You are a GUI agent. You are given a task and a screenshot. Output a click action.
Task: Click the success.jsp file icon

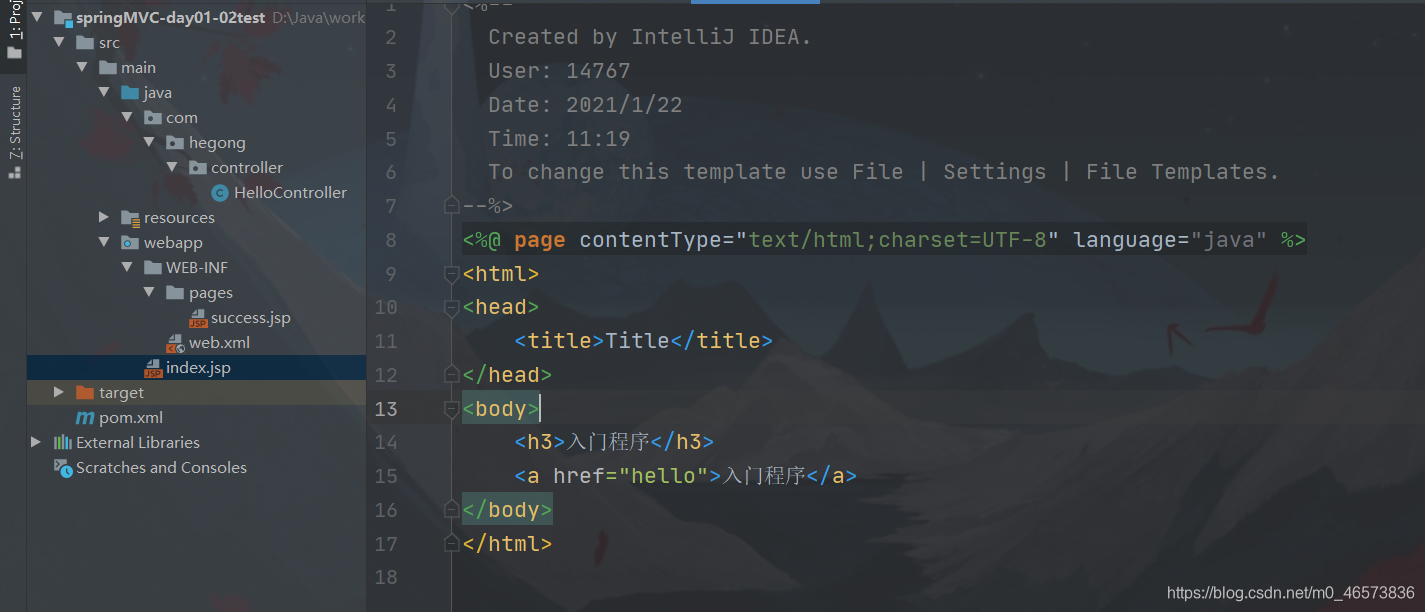(198, 318)
